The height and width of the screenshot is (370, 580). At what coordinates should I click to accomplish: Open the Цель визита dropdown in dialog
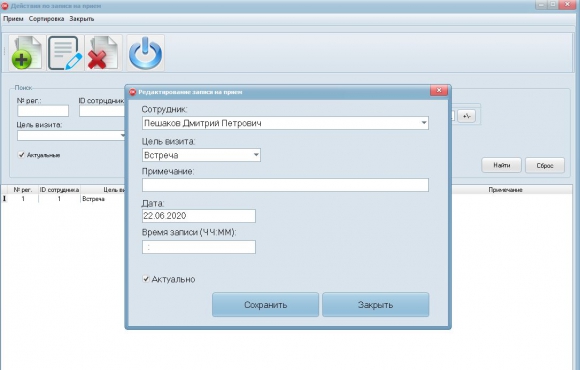[256, 155]
